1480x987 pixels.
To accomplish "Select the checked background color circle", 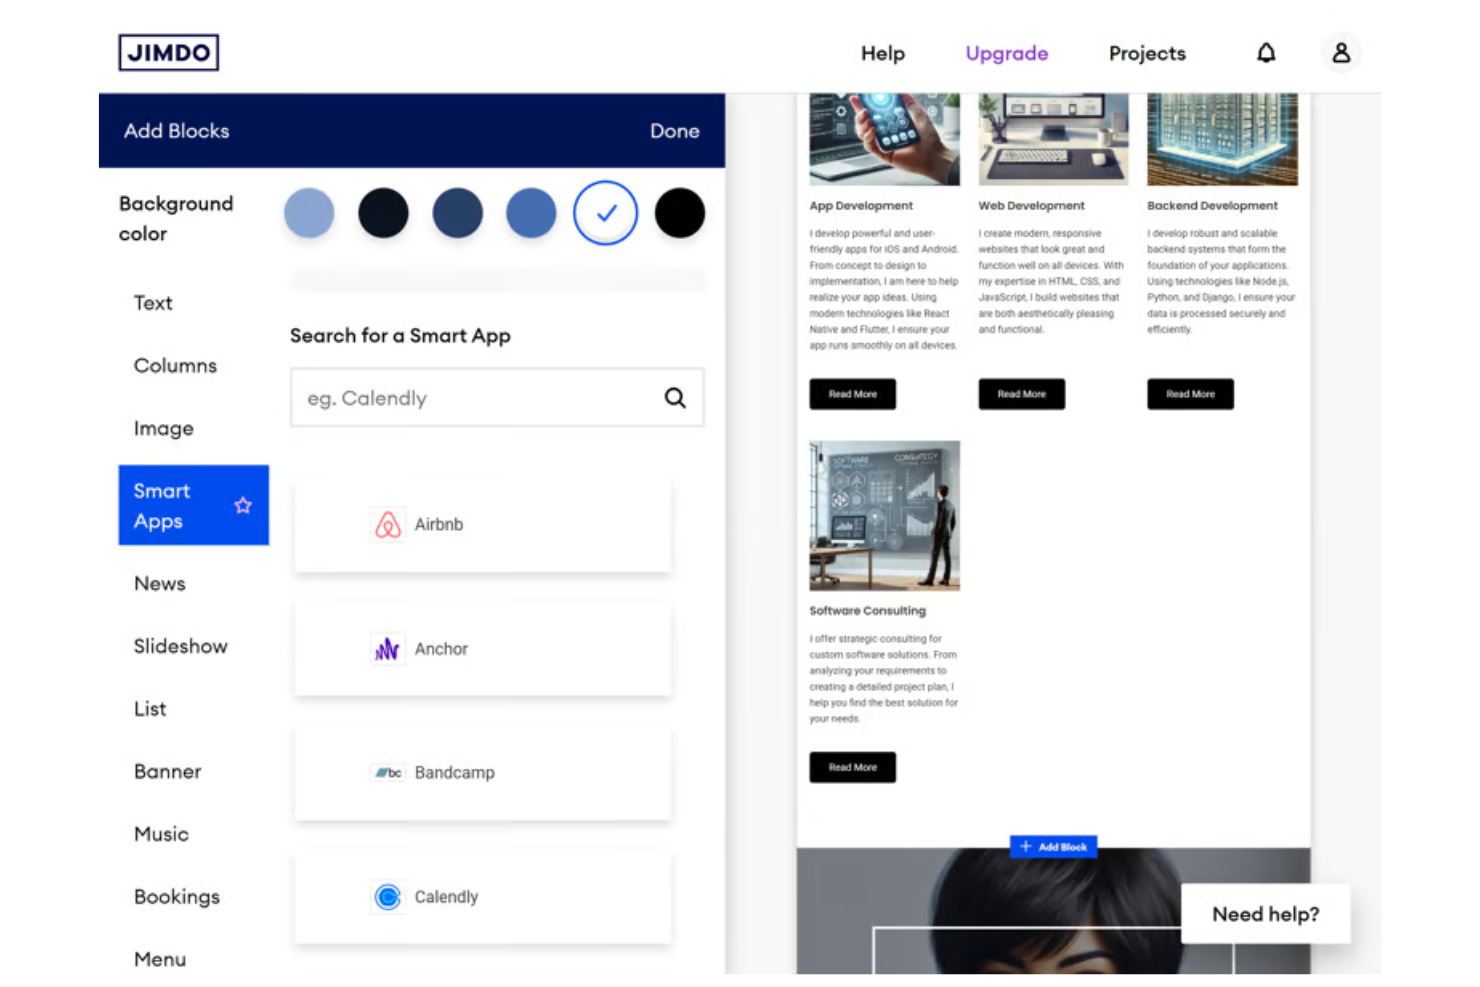I will 605,213.
